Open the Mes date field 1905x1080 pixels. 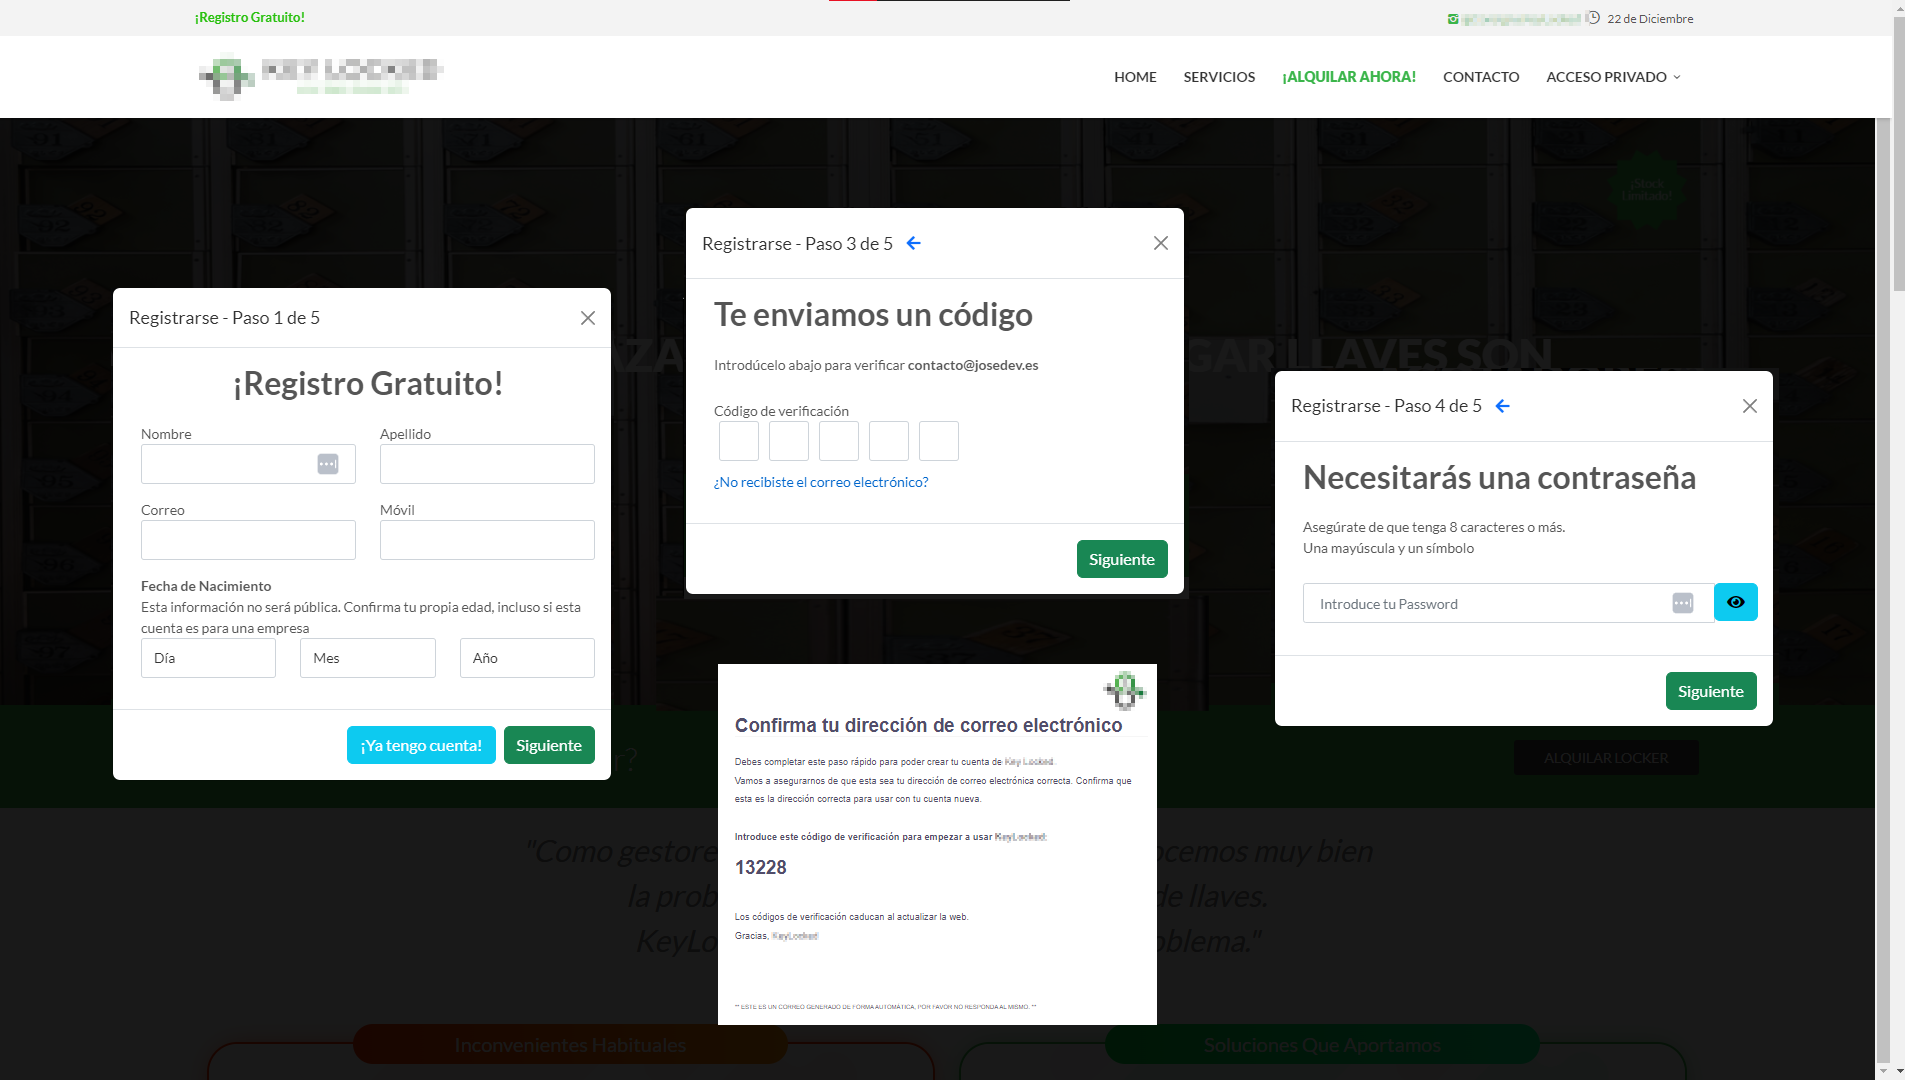pyautogui.click(x=367, y=658)
